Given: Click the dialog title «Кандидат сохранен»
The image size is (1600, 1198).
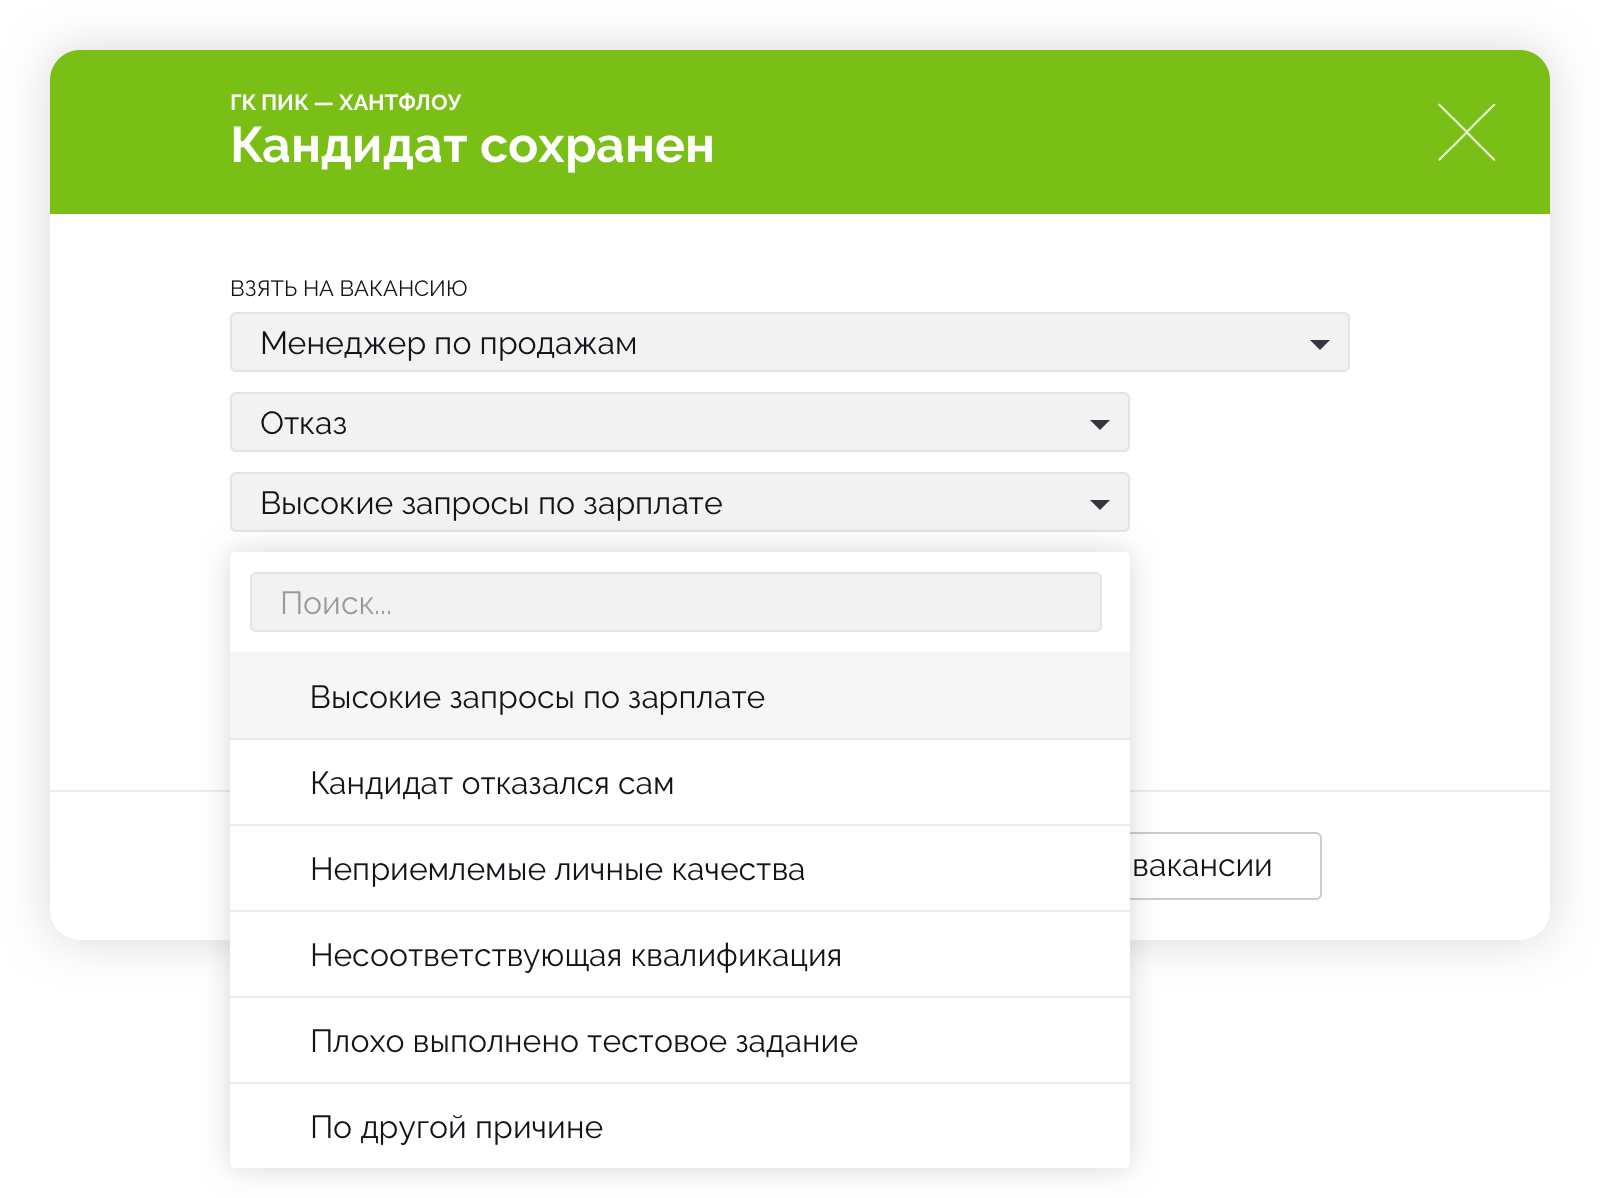Looking at the screenshot, I should (472, 146).
